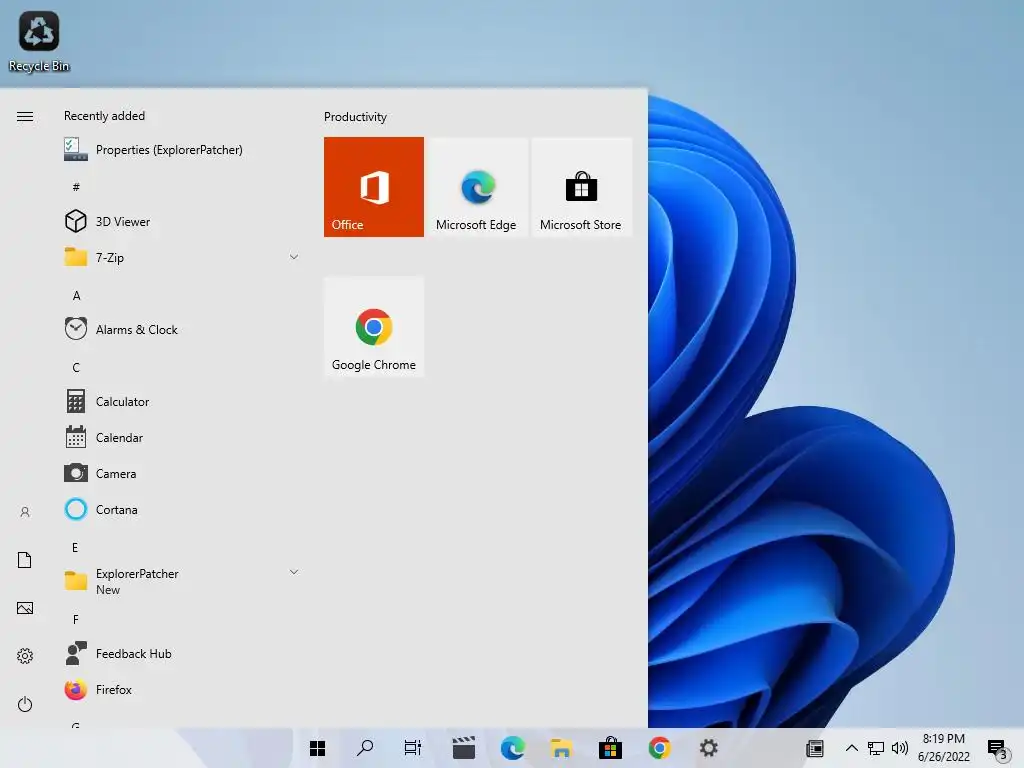Open the Calendar app

(x=183, y=437)
